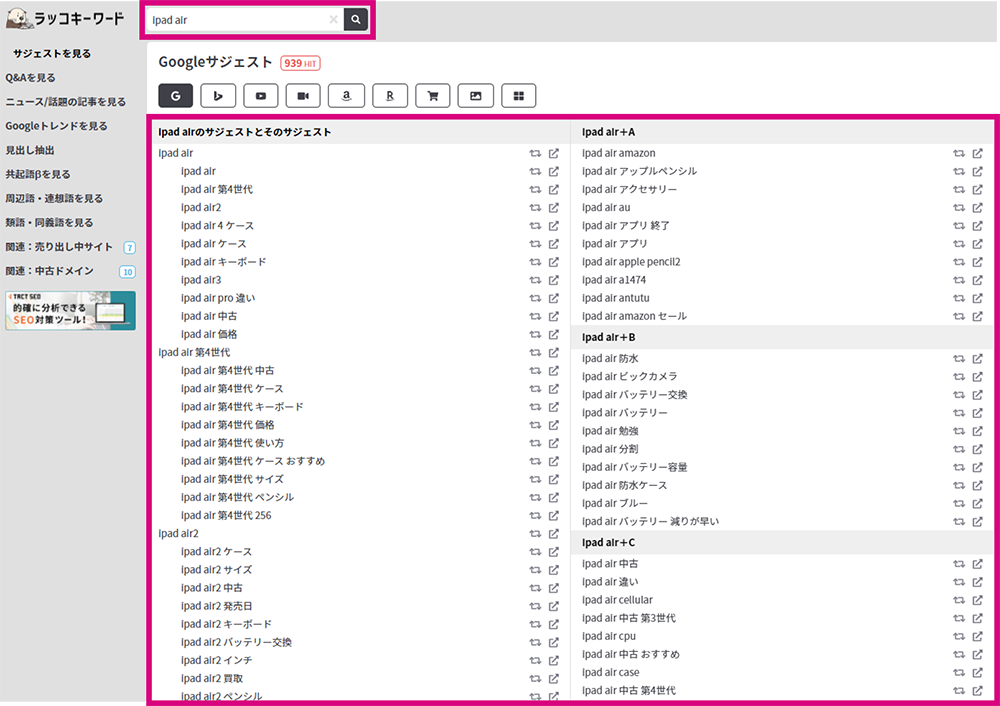The width and height of the screenshot is (1000, 706).
Task: Click the search magnifier button
Action: [x=356, y=20]
